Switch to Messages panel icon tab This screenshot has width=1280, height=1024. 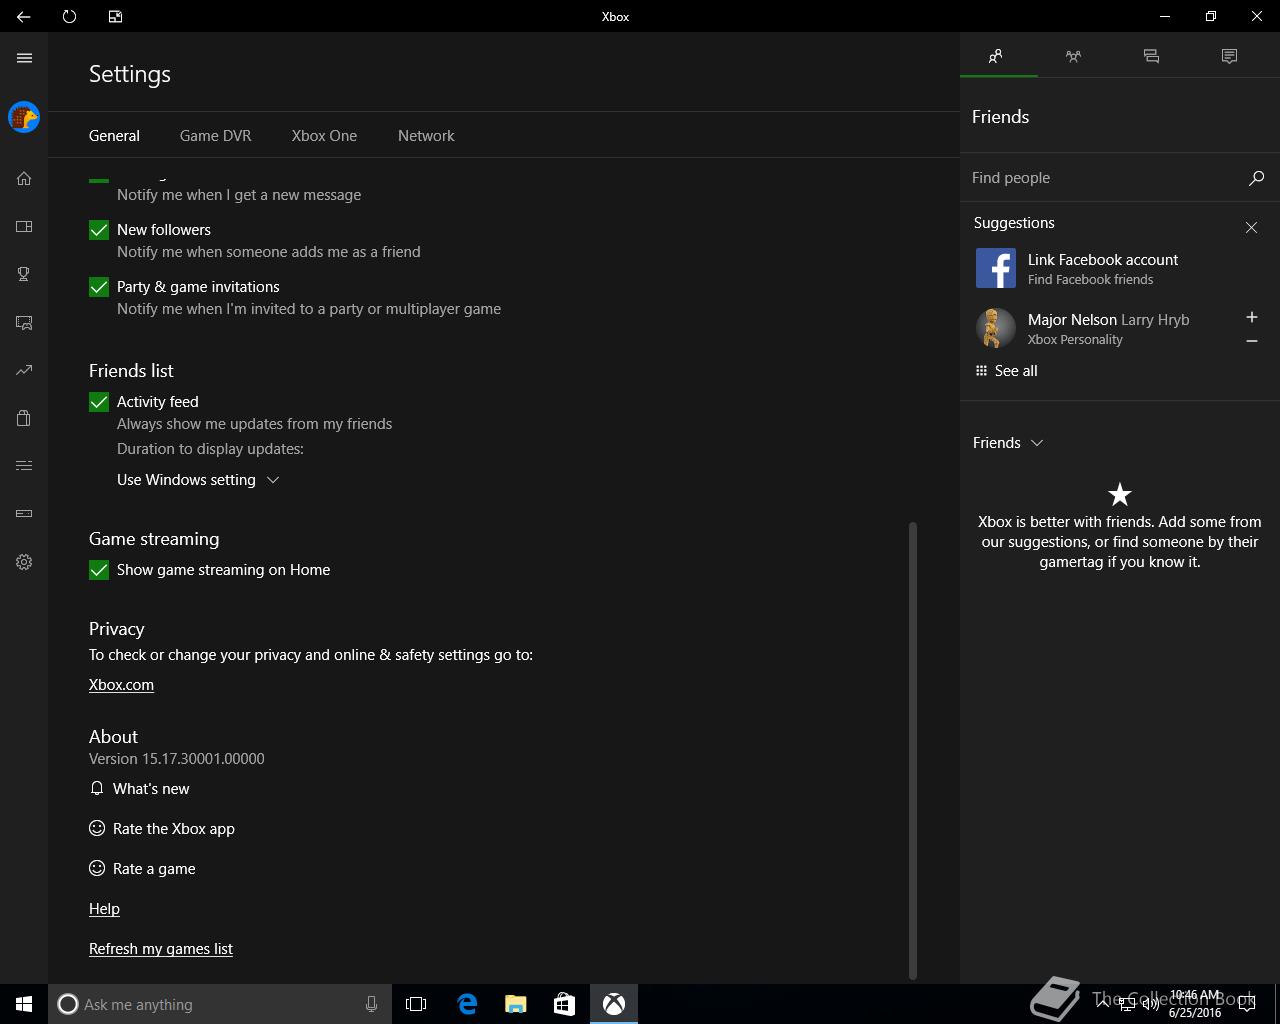pos(1151,56)
